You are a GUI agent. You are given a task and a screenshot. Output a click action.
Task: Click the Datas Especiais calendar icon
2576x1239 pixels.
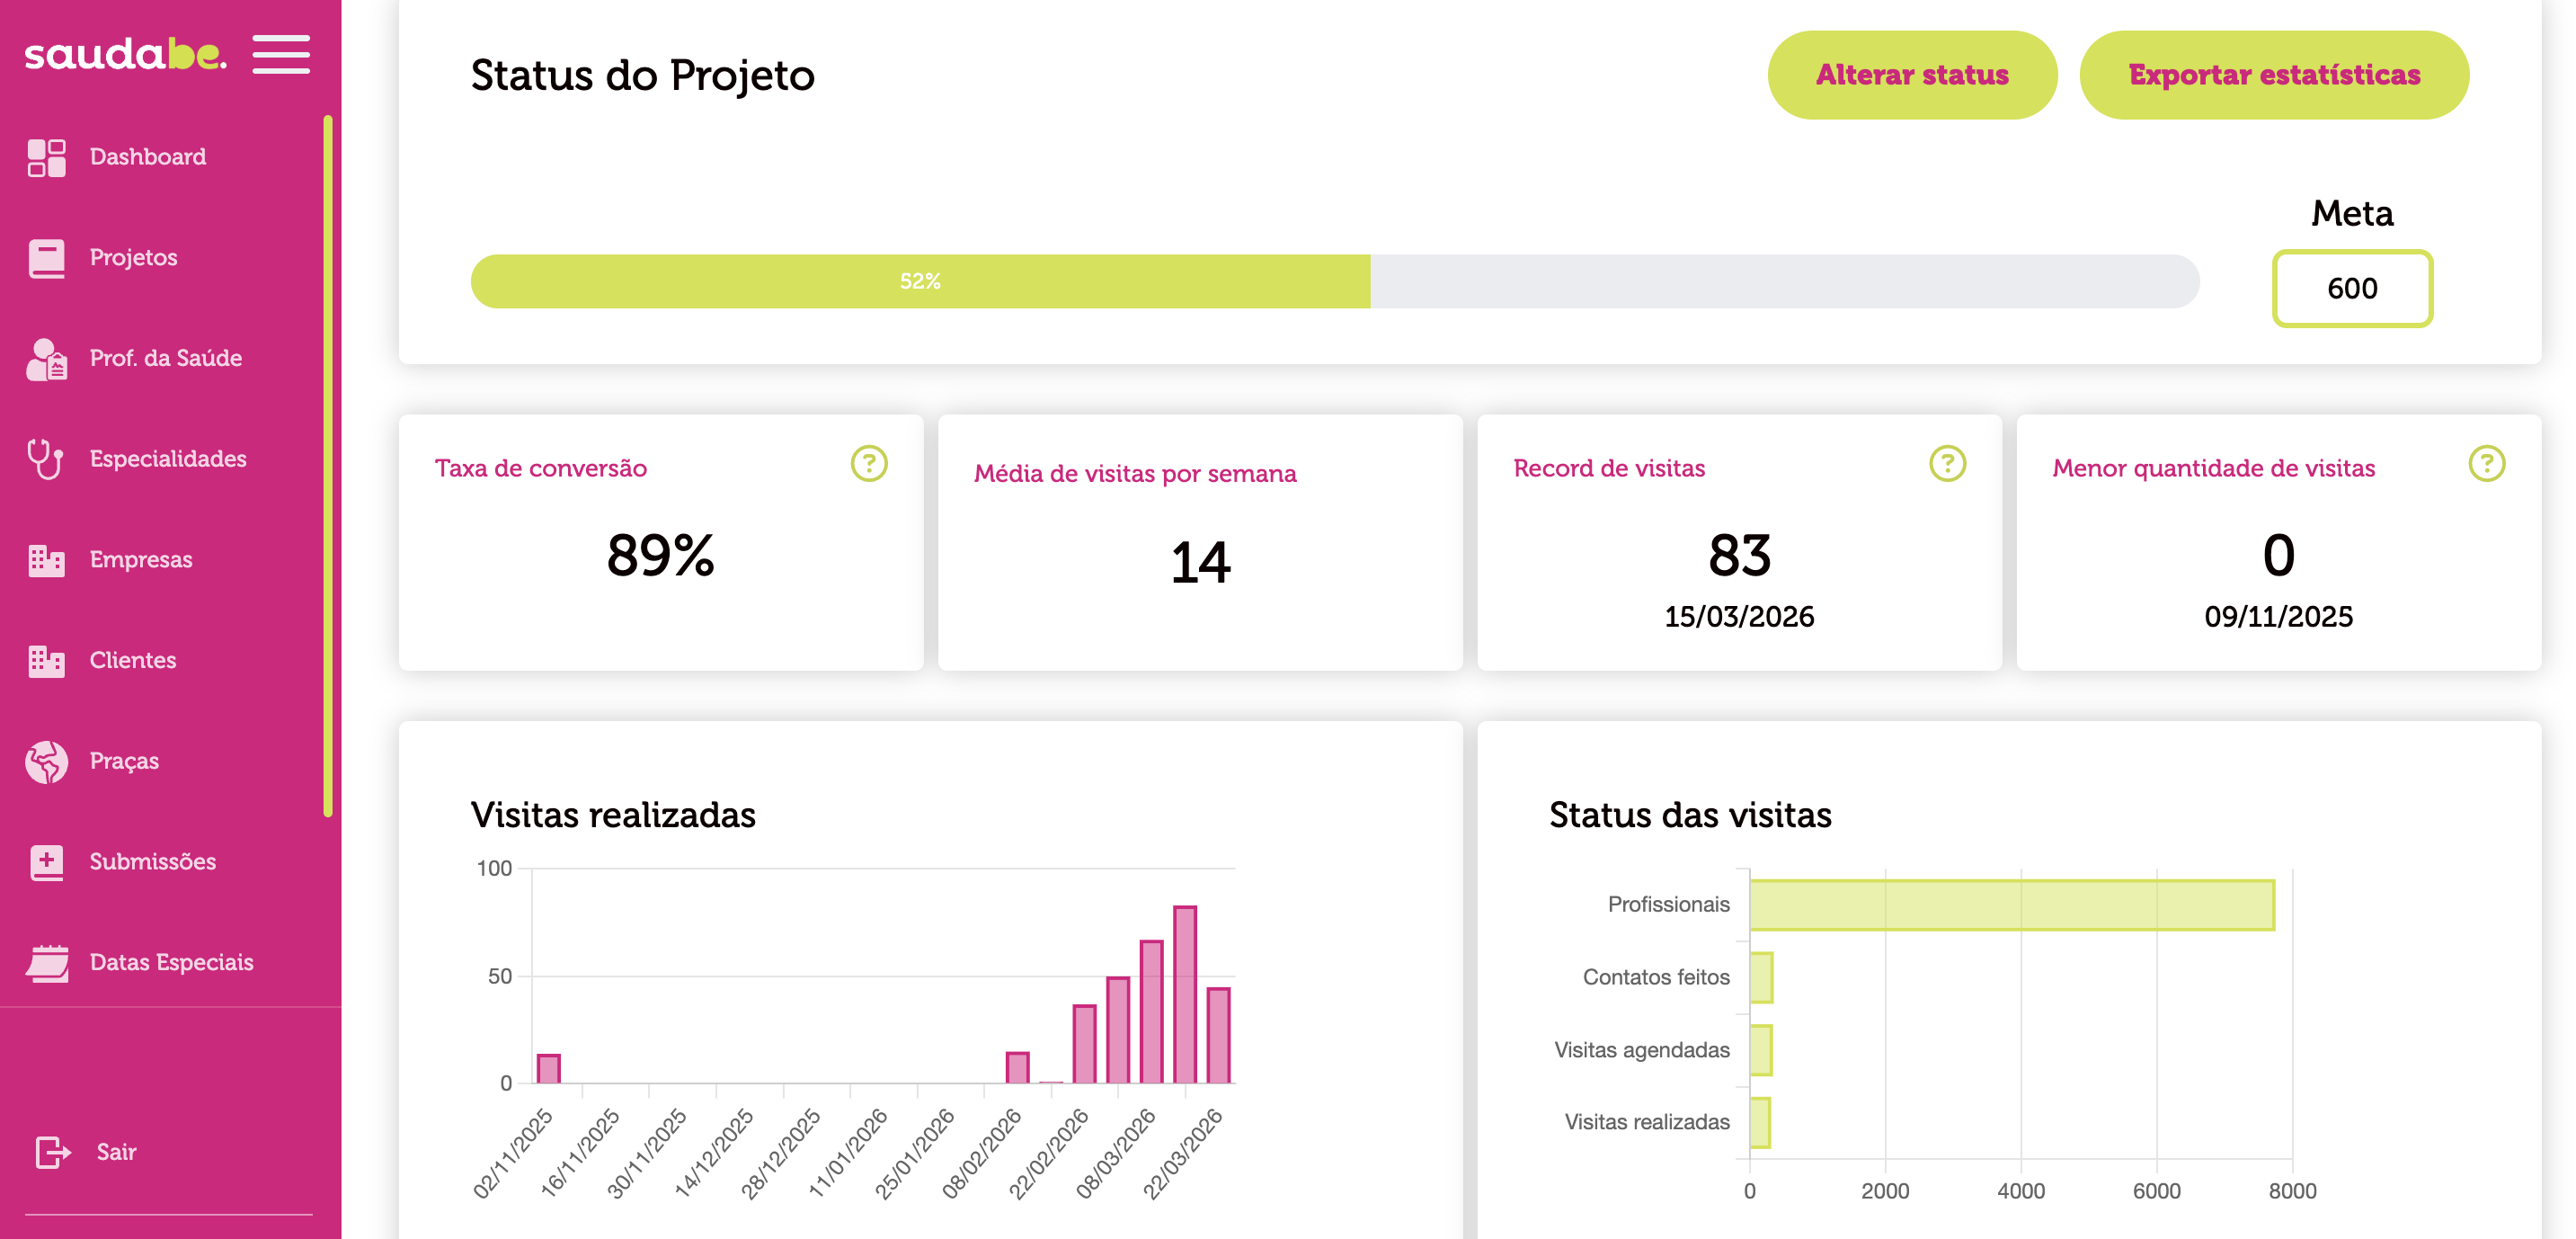[x=46, y=963]
